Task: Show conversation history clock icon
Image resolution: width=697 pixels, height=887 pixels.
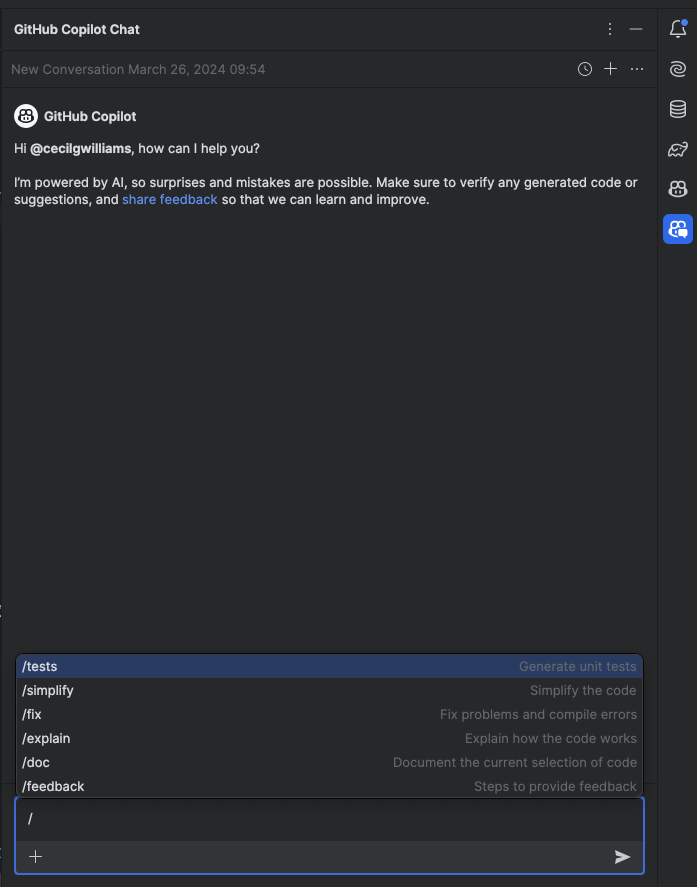Action: 585,69
